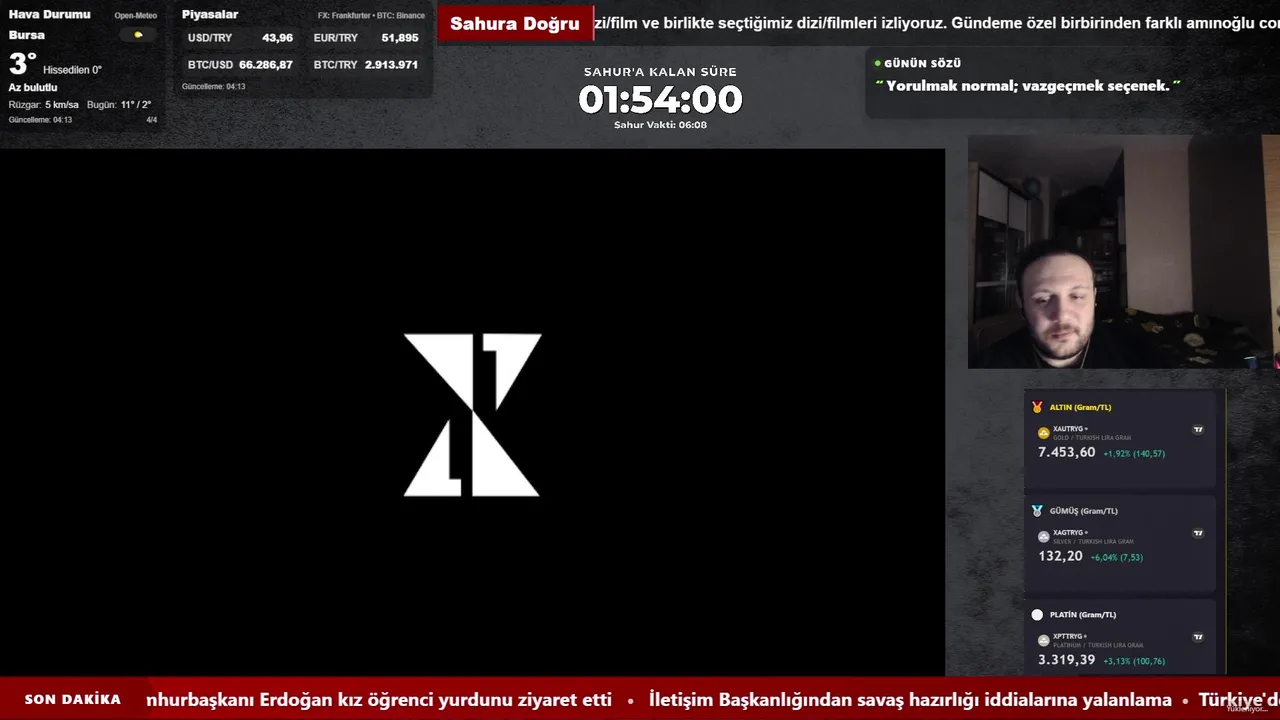Click the Az bulutlu condition text
This screenshot has height=720, width=1280.
point(33,88)
